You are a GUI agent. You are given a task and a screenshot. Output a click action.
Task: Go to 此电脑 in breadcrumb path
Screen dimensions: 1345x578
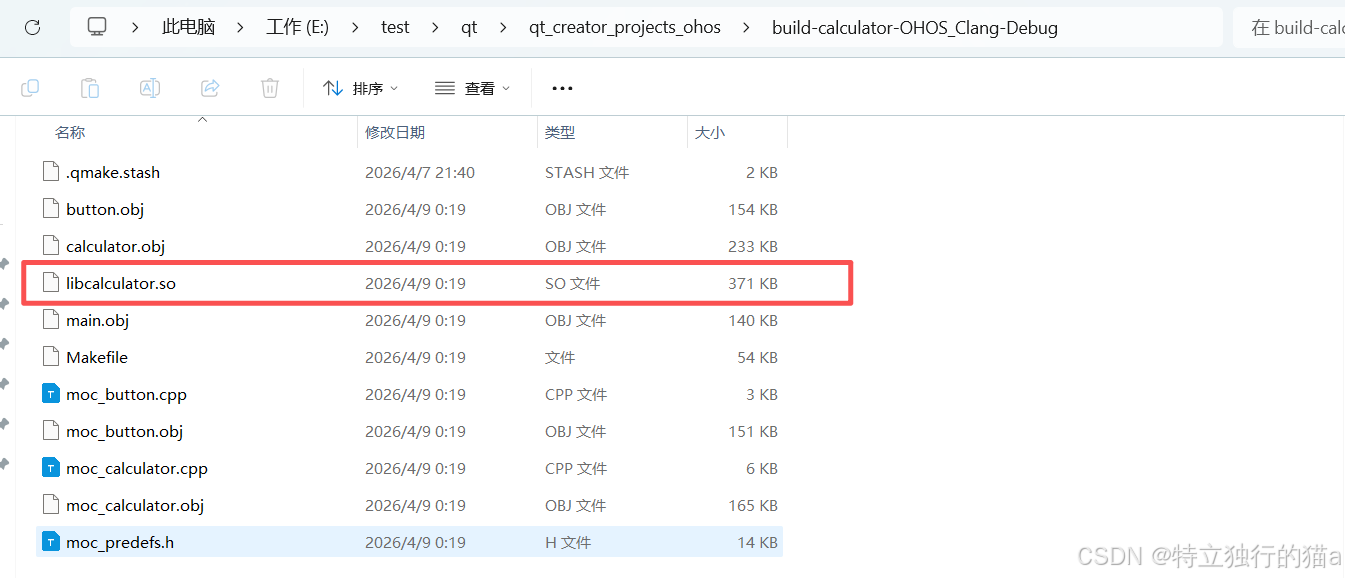click(x=188, y=27)
